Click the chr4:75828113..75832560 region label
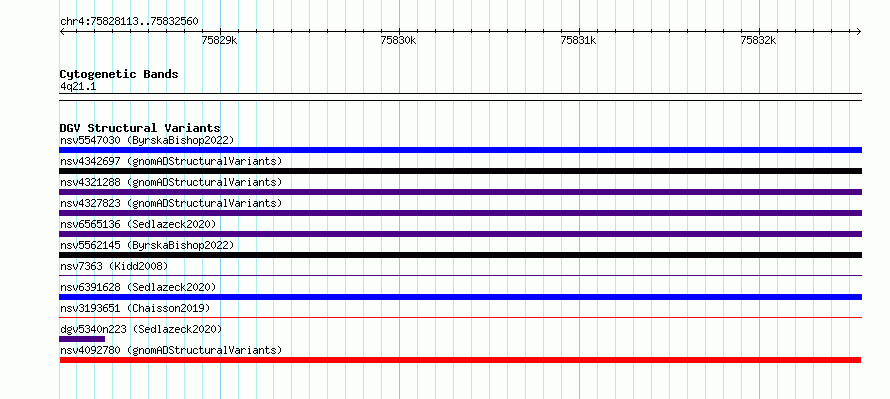 tap(129, 22)
